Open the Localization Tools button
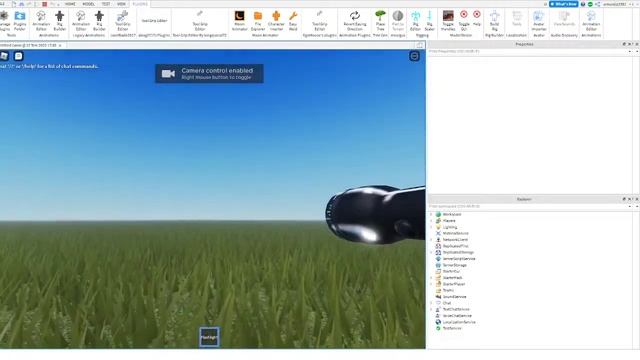Image resolution: width=640 pixels, height=360 pixels. click(517, 19)
